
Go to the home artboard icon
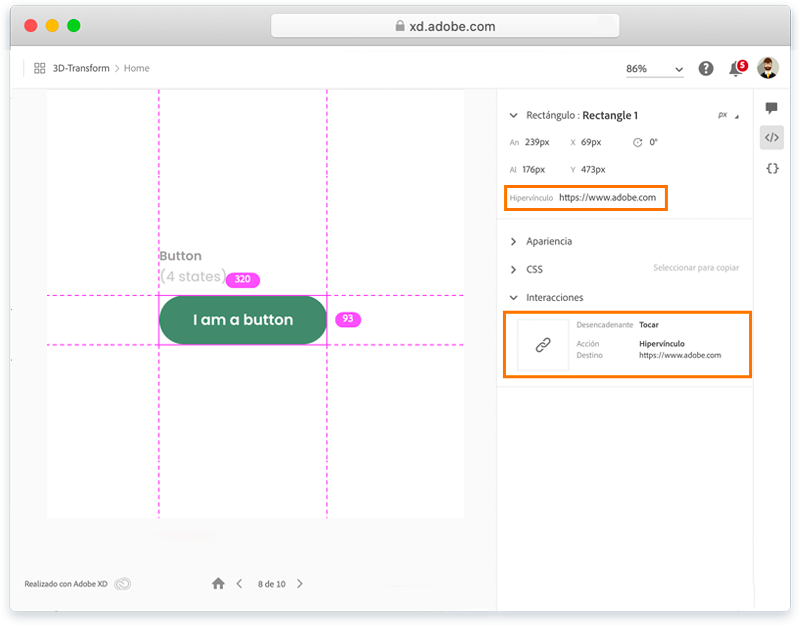pos(218,583)
